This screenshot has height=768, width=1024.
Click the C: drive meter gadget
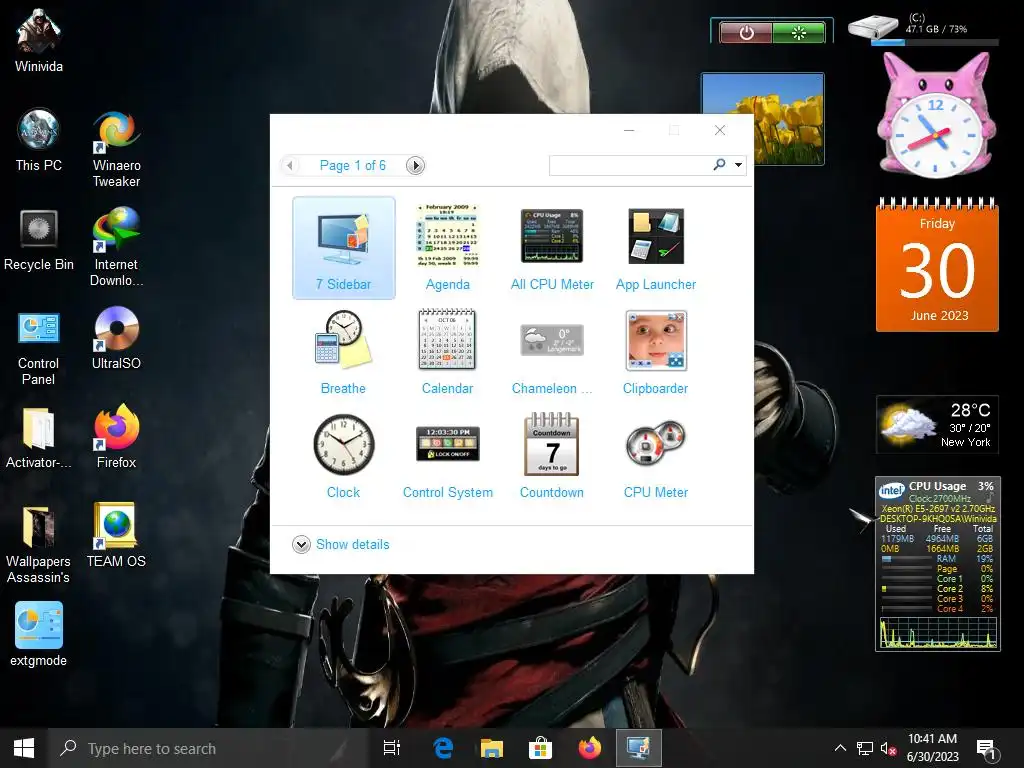[923, 29]
